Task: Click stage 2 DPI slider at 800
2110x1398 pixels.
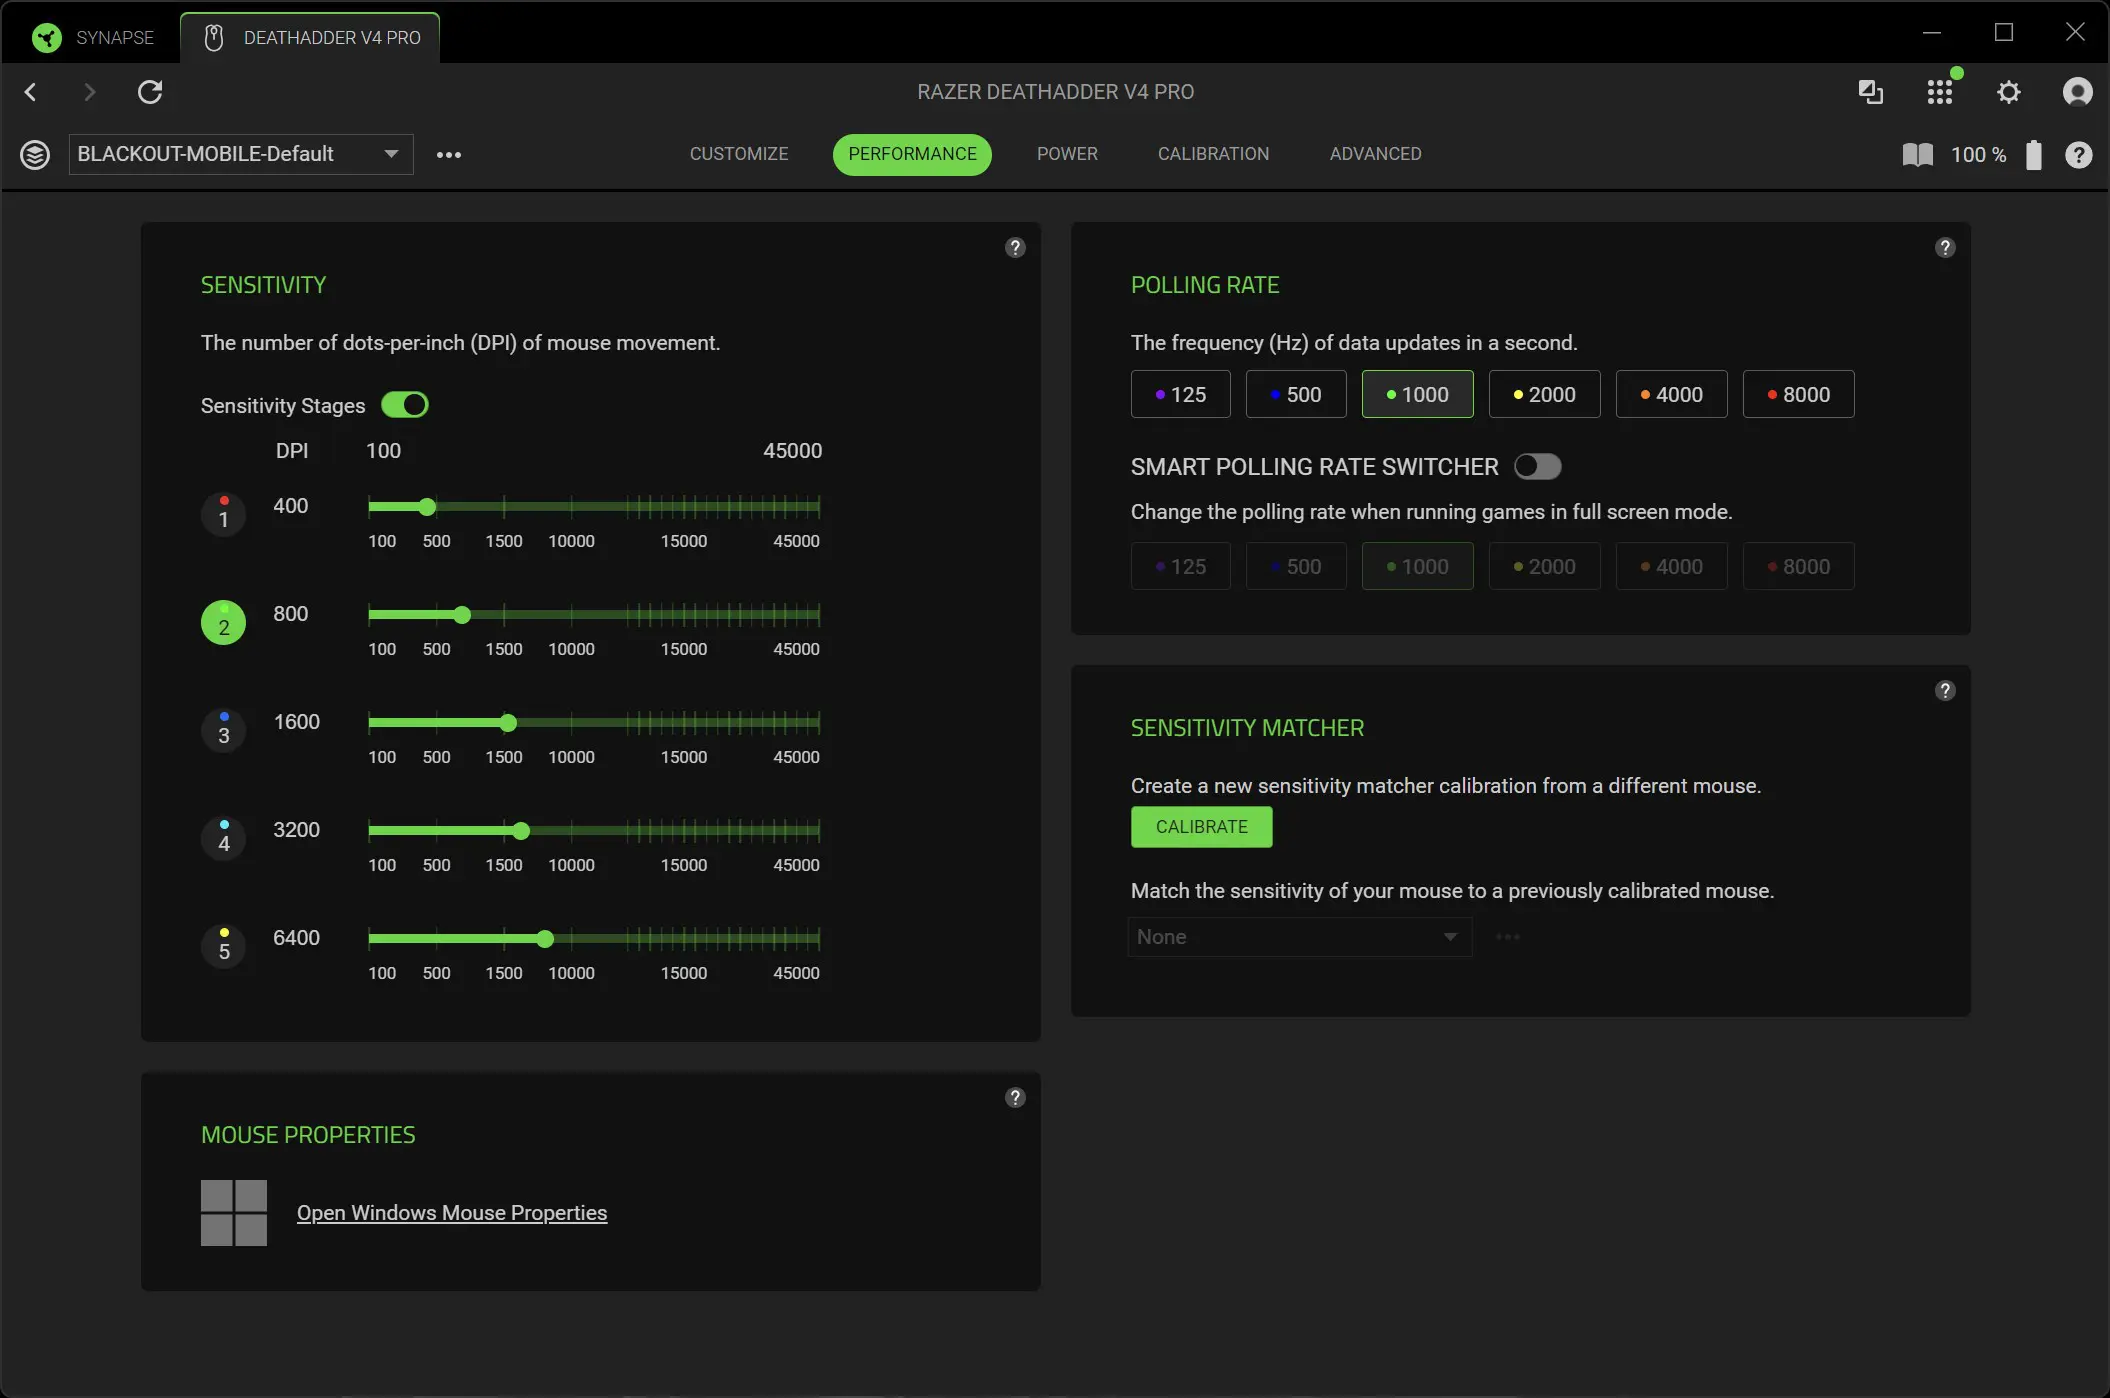Action: [x=462, y=615]
